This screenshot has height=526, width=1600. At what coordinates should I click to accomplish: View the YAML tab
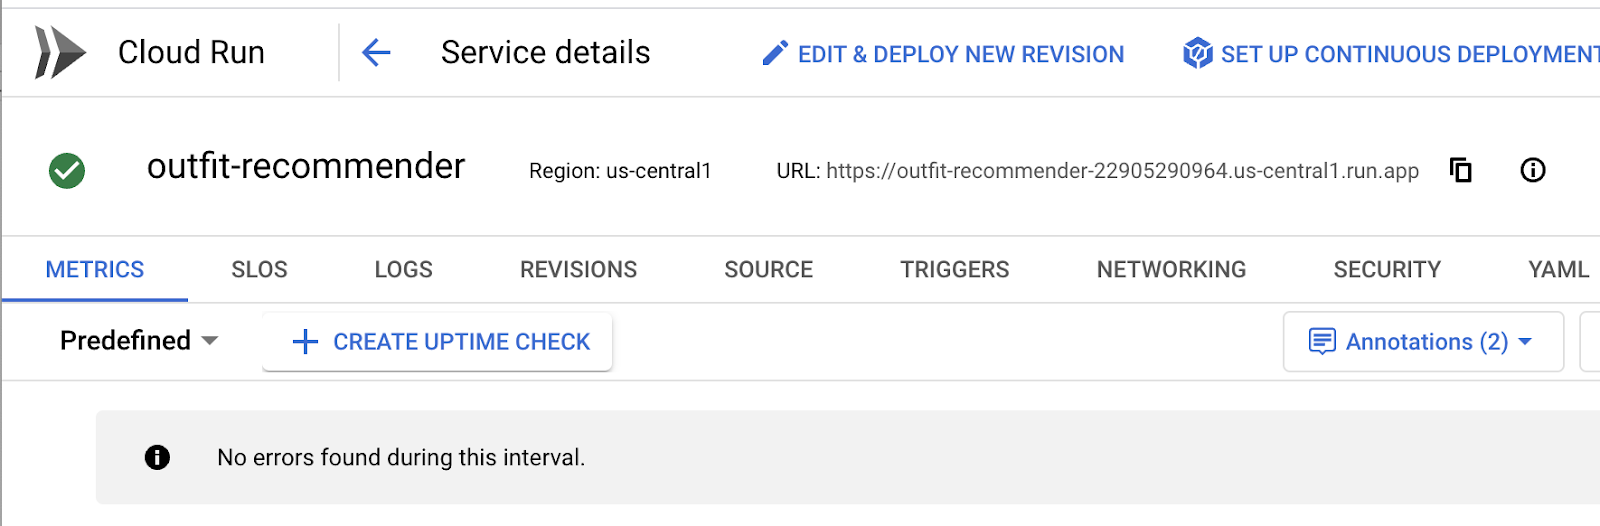[x=1558, y=270]
